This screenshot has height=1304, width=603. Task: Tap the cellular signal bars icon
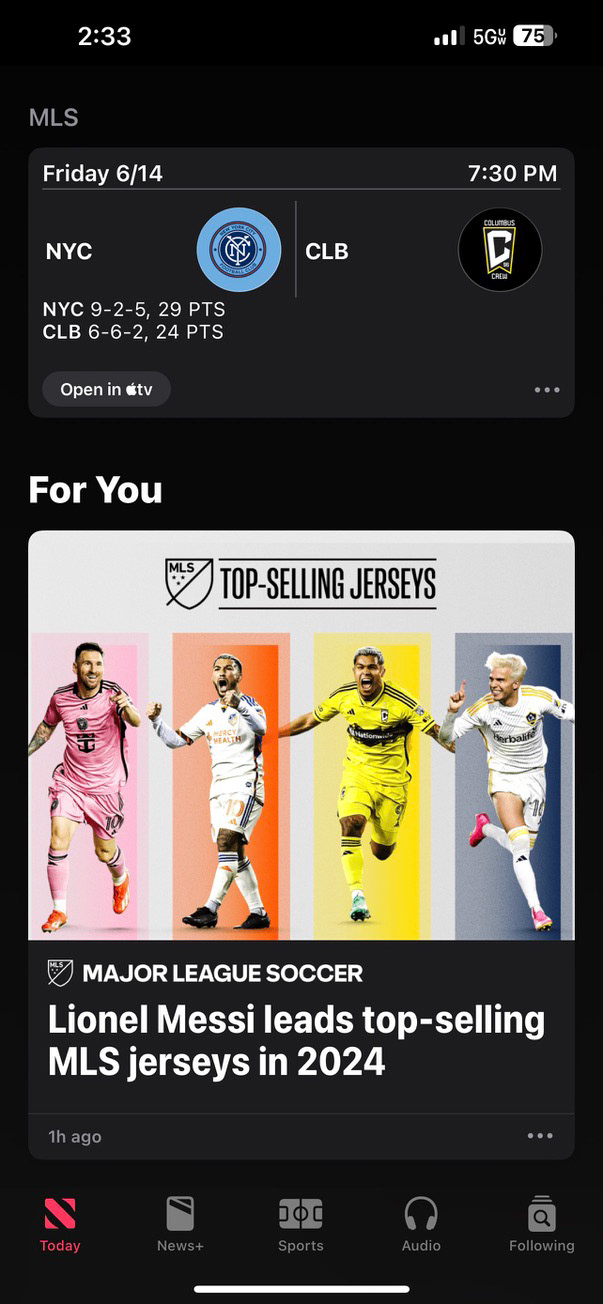pos(449,37)
